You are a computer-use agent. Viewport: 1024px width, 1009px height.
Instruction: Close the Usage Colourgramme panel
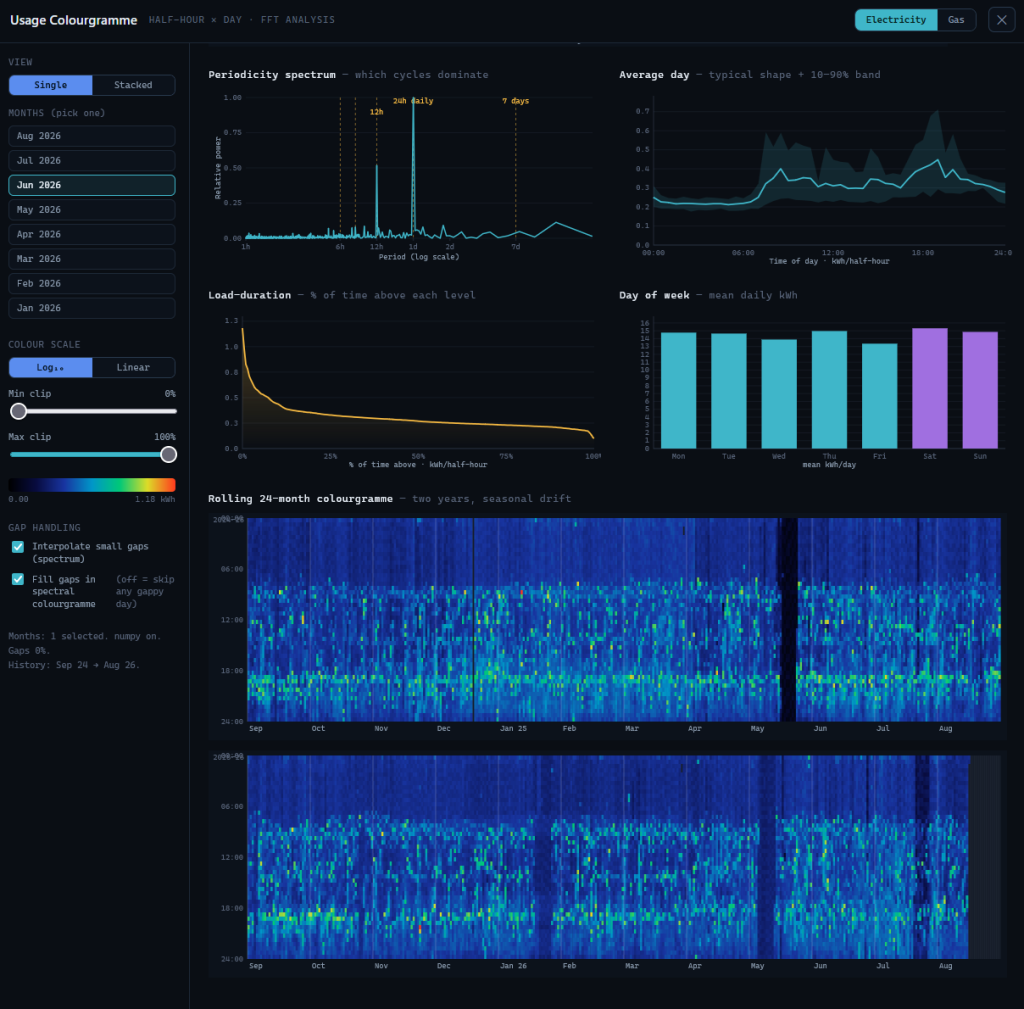[1001, 20]
